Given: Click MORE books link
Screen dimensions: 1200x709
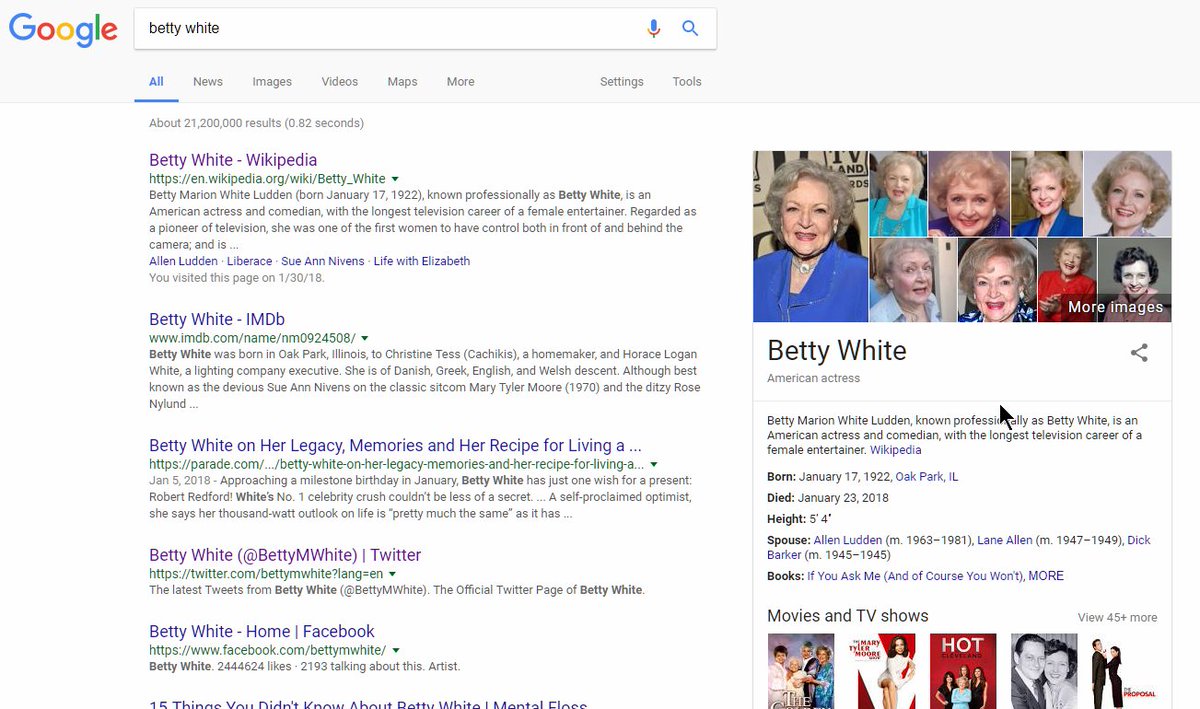Looking at the screenshot, I should pyautogui.click(x=1046, y=576).
